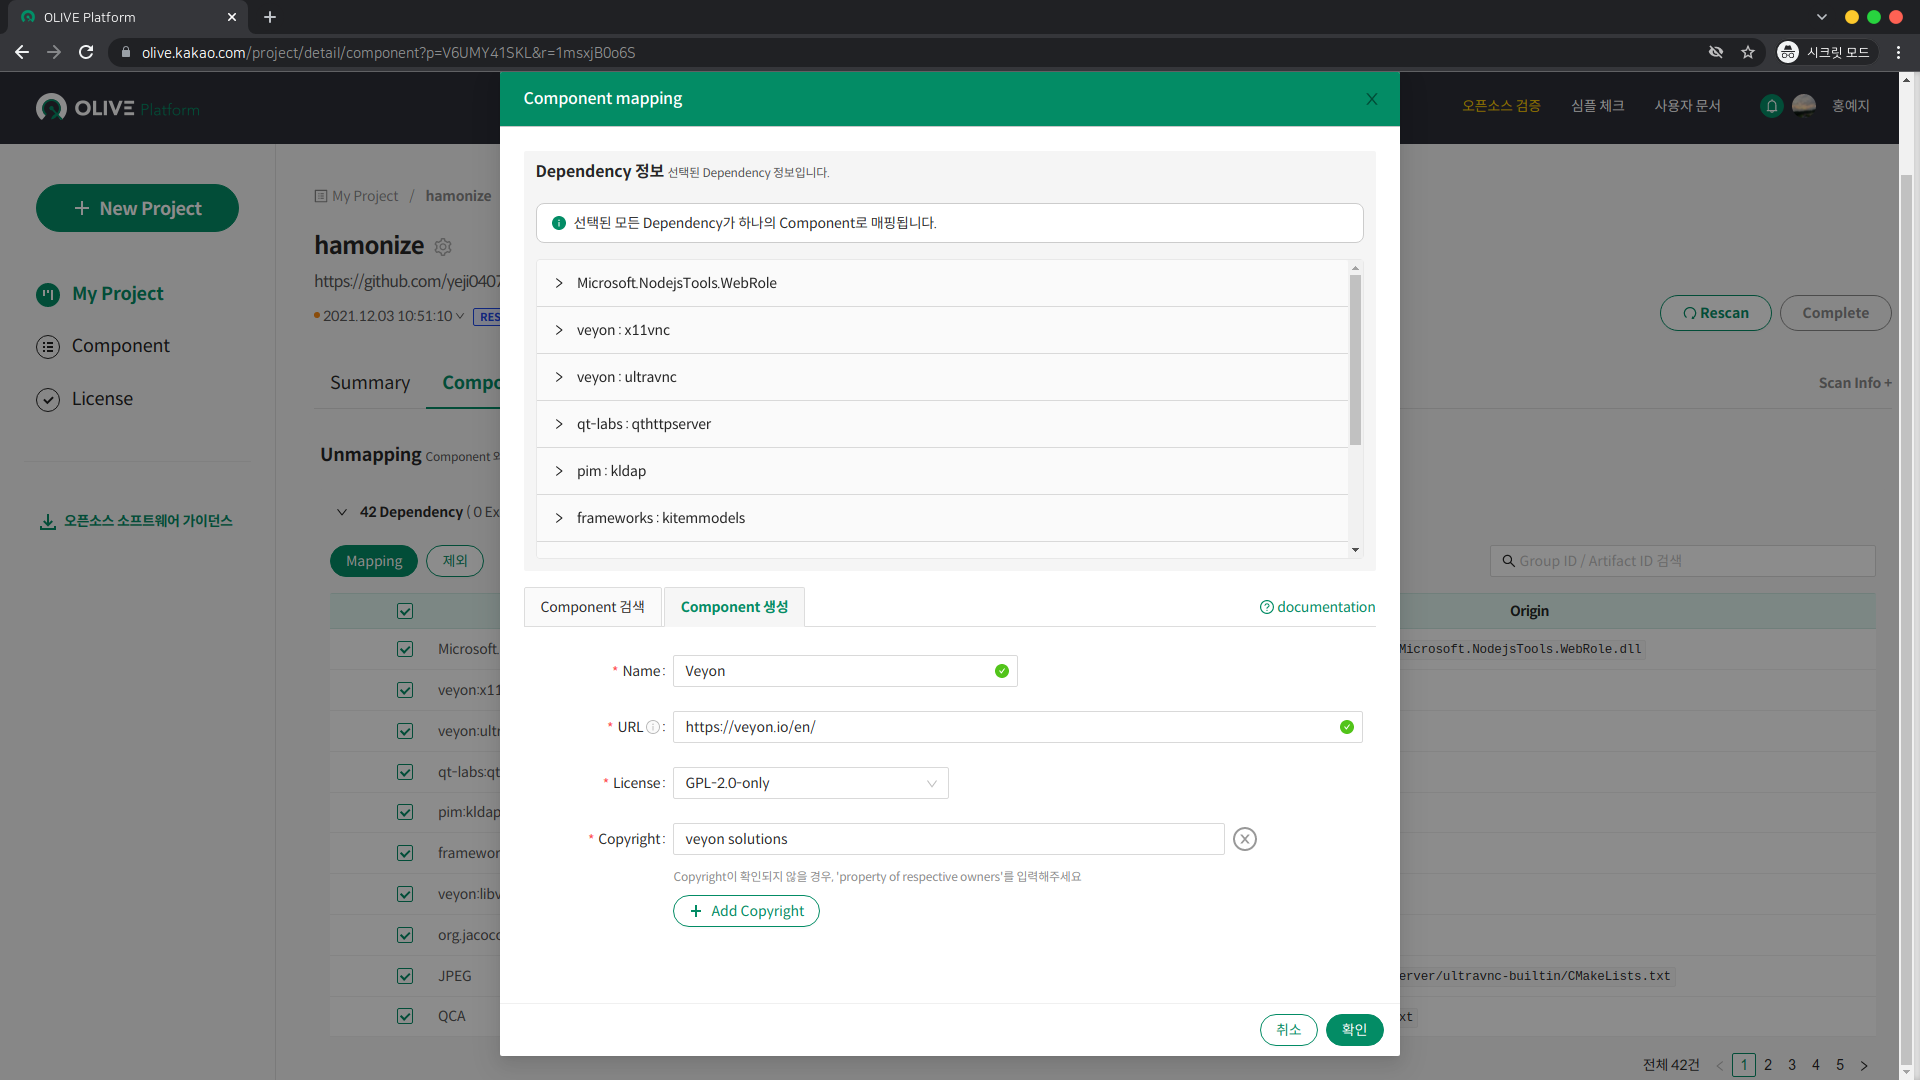Click the URL info help icon

653,727
